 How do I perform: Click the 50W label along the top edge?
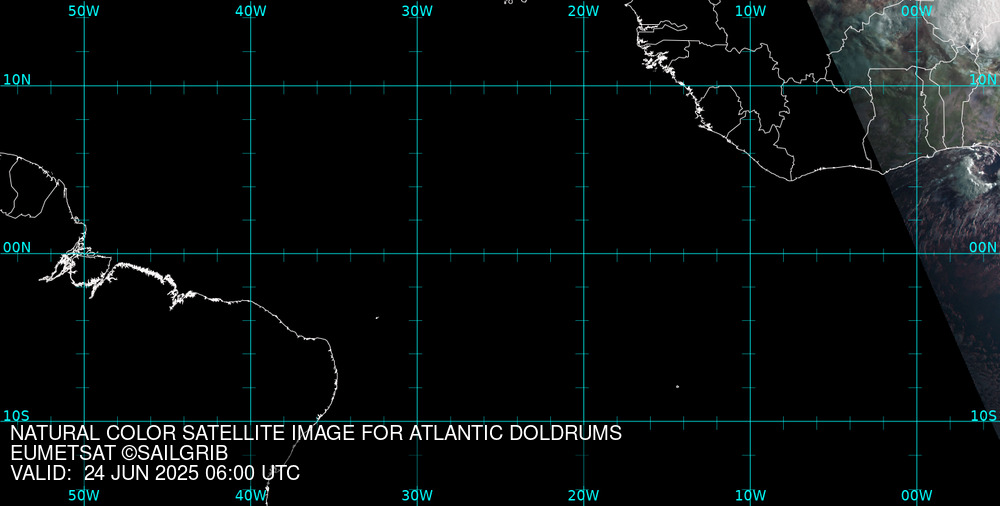pos(84,11)
